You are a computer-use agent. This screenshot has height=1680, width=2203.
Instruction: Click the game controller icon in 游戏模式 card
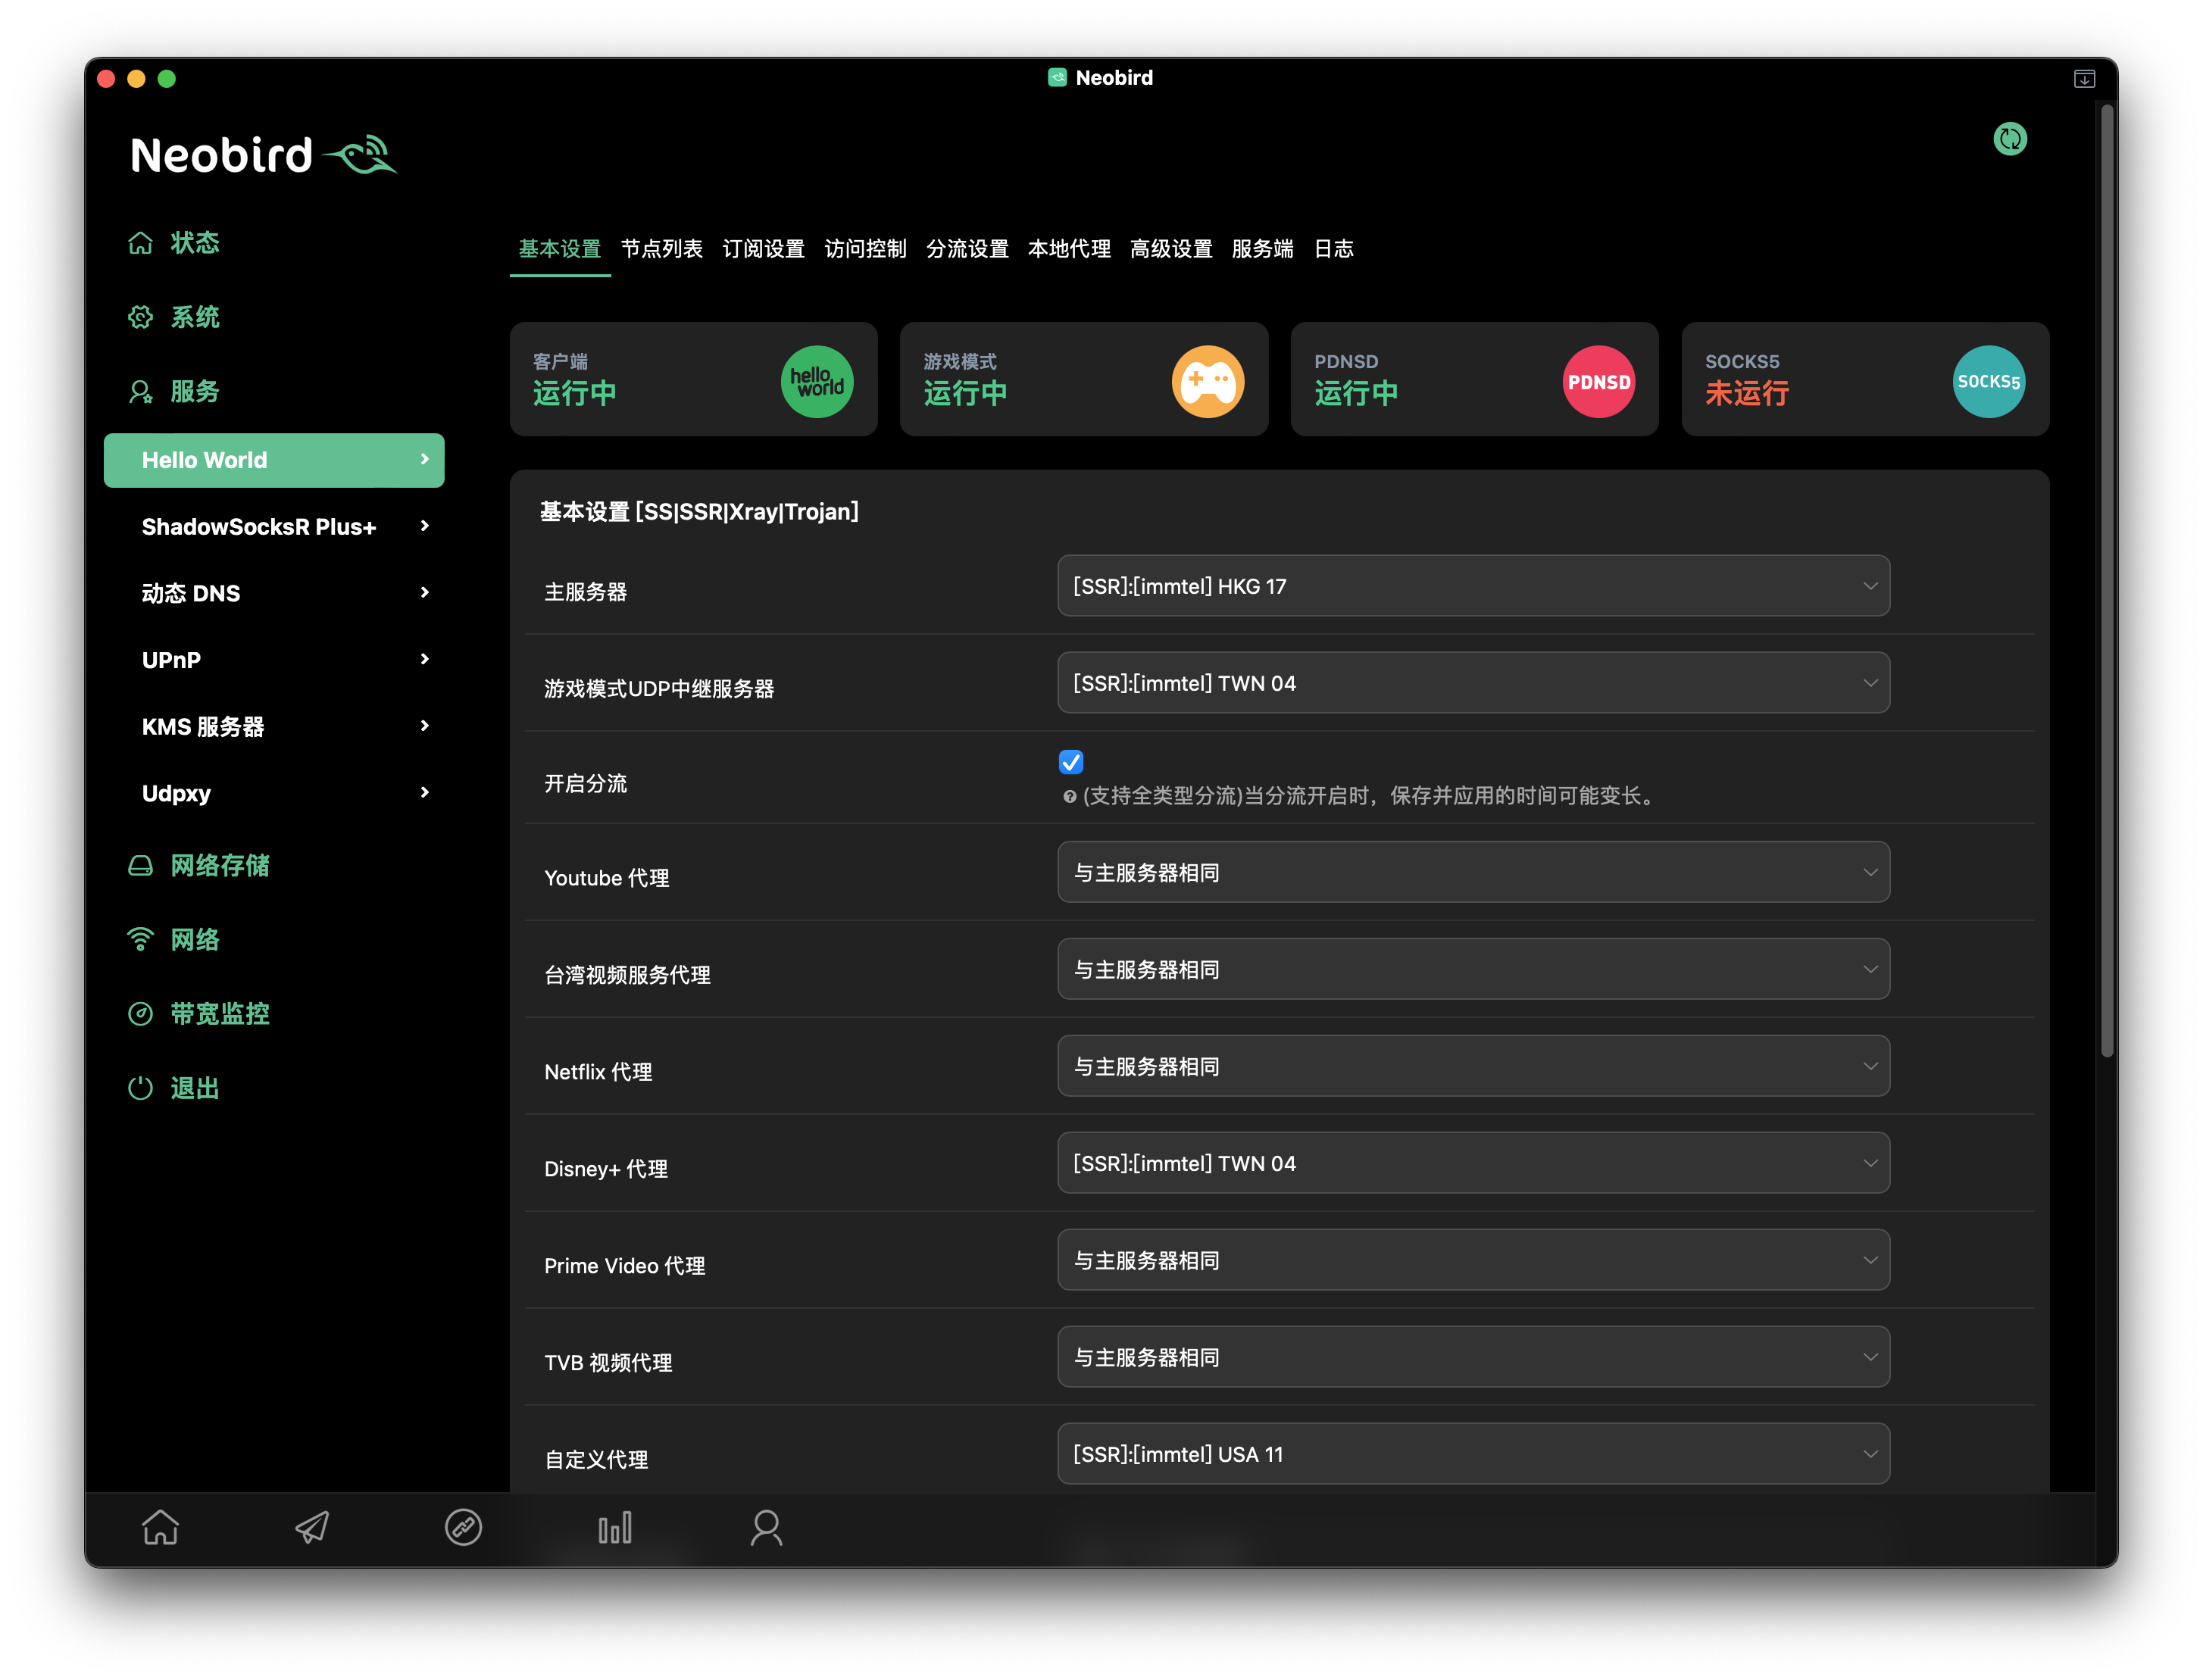tap(1207, 381)
